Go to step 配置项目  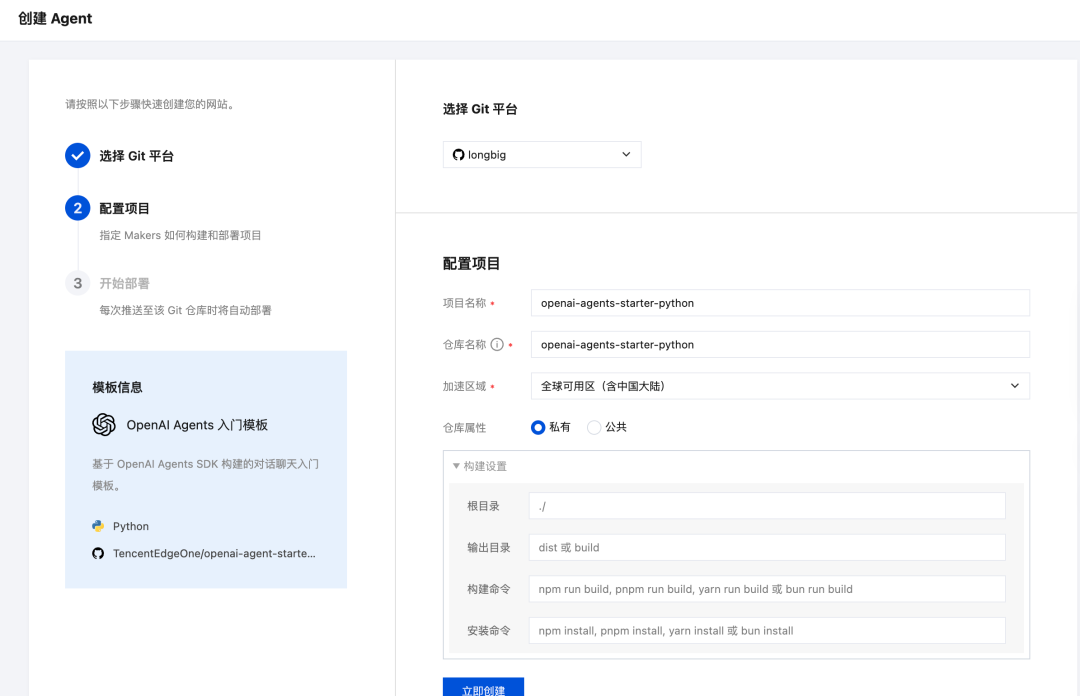pos(124,208)
